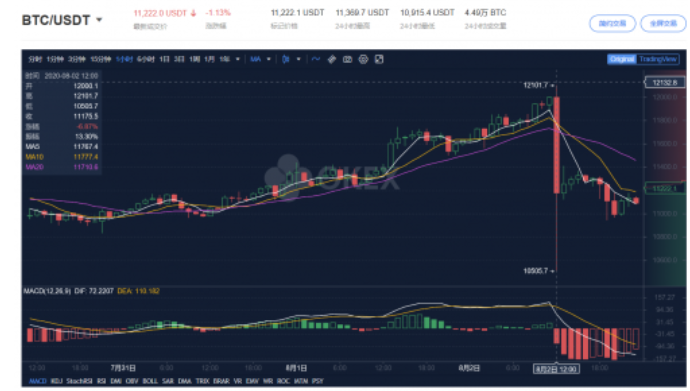This screenshot has height=391, width=690.
Task: Select the 1分钟 chart interval
Action: [55, 59]
